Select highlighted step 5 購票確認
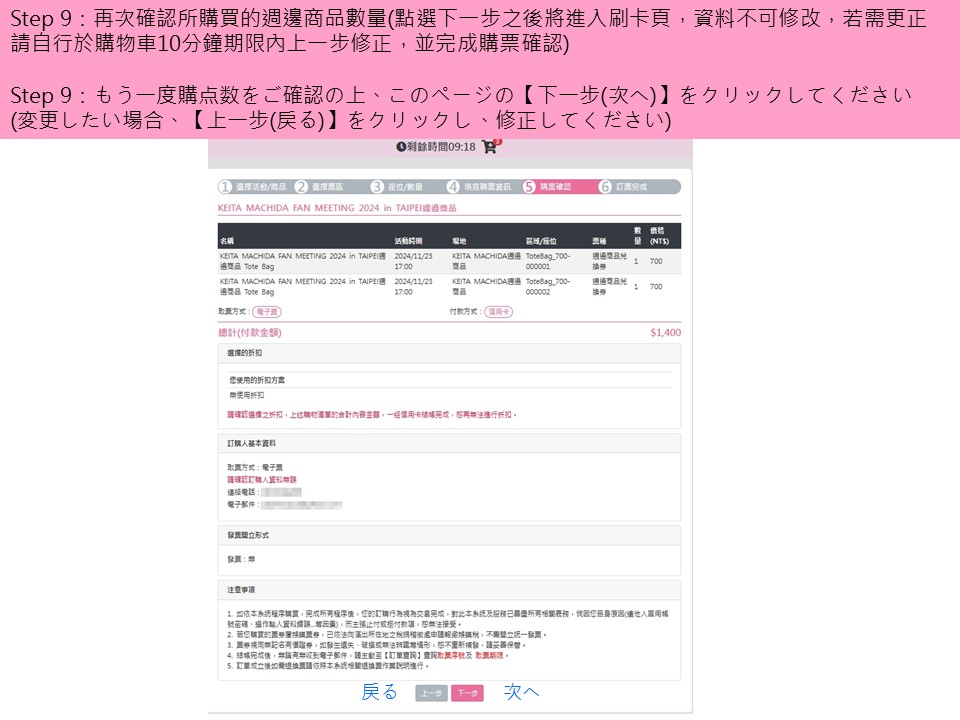The width and height of the screenshot is (960, 720). coord(547,187)
